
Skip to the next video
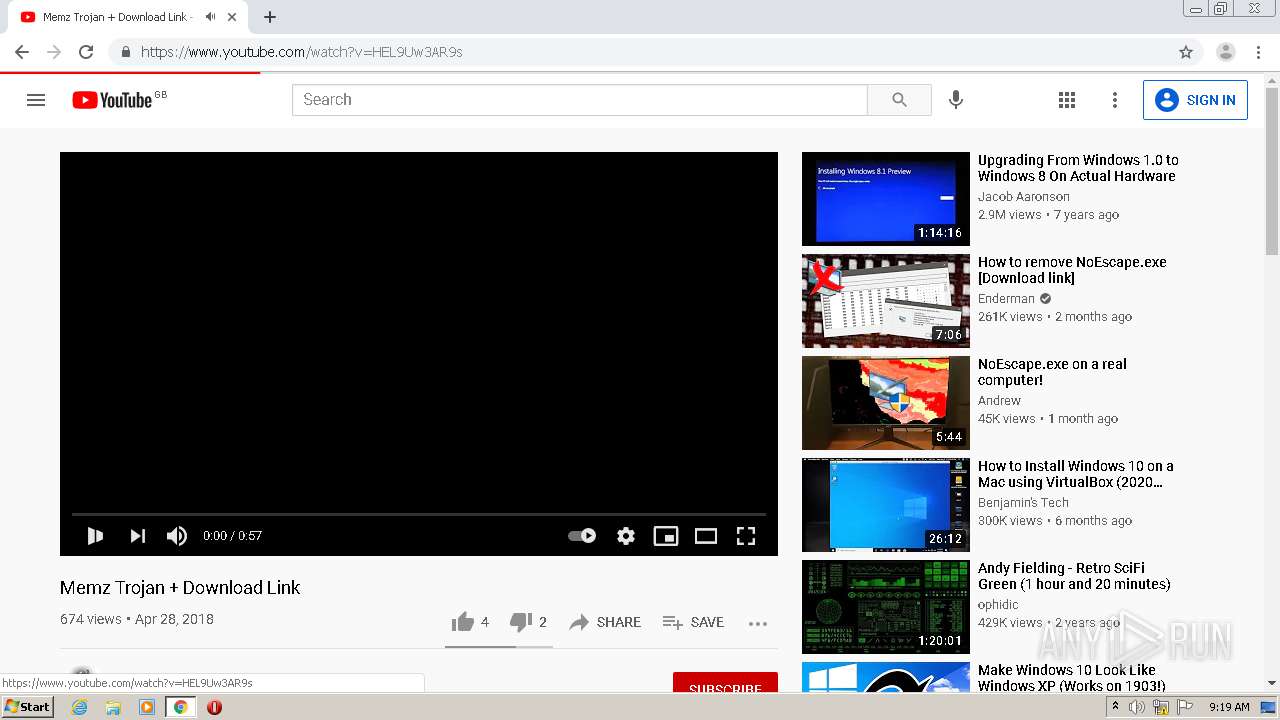pos(138,536)
